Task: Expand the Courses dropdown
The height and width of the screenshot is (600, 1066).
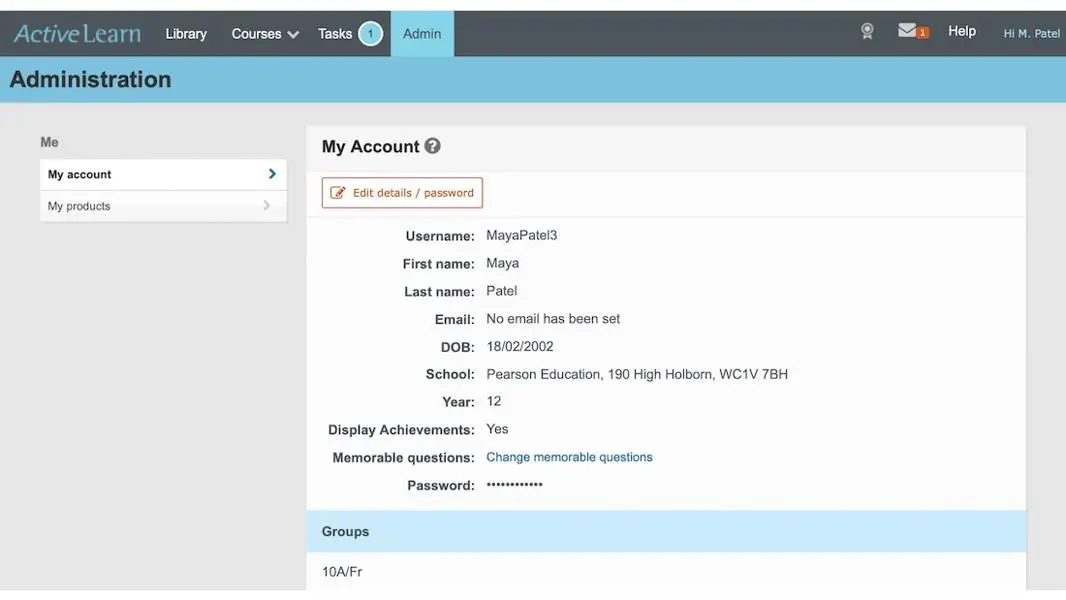Action: [263, 33]
